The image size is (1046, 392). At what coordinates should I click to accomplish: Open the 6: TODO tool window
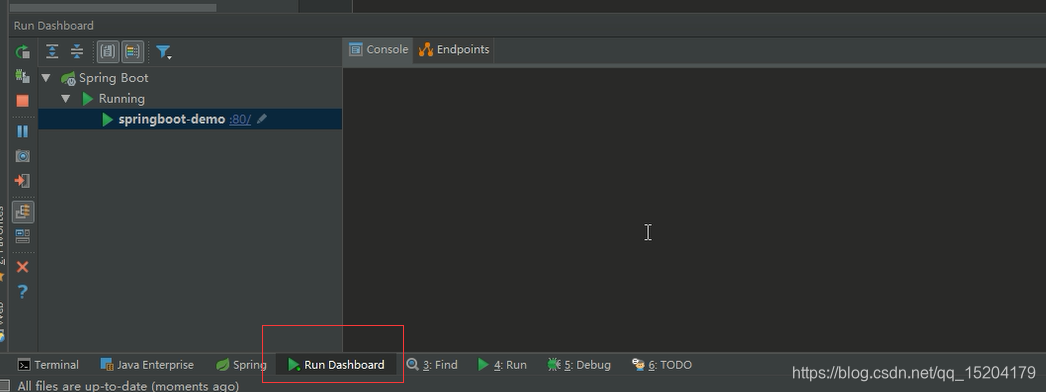click(x=662, y=365)
